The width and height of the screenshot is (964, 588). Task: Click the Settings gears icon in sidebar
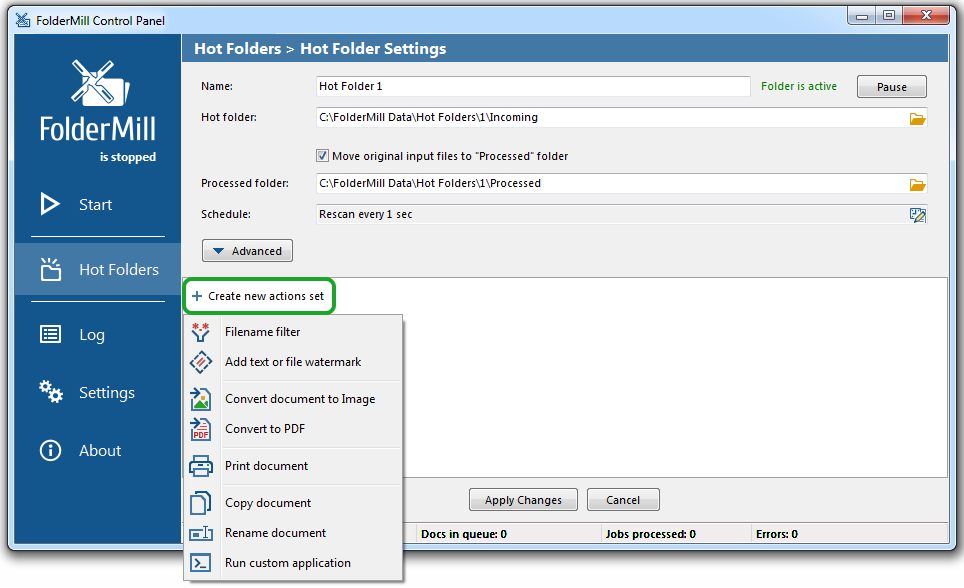pyautogui.click(x=50, y=392)
